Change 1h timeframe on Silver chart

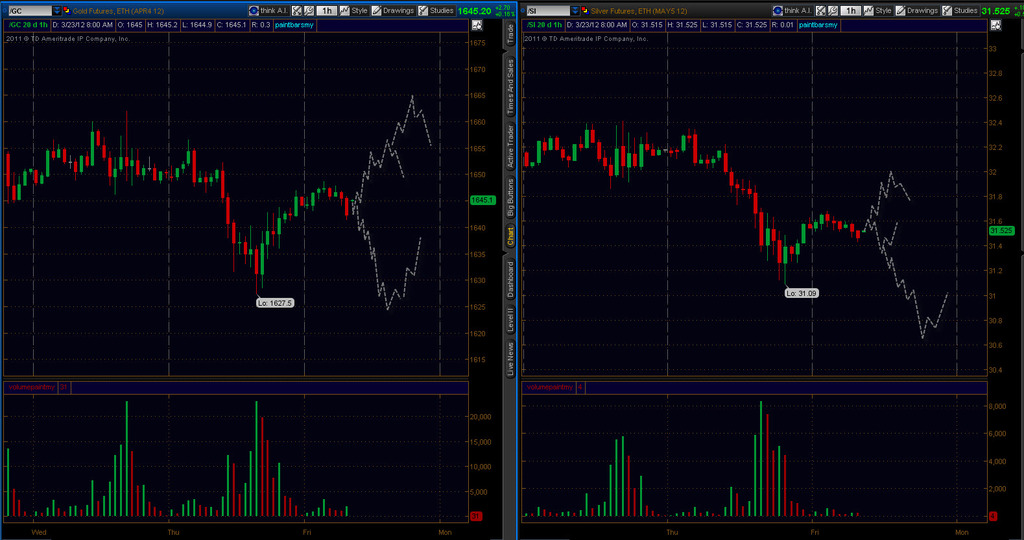point(850,10)
